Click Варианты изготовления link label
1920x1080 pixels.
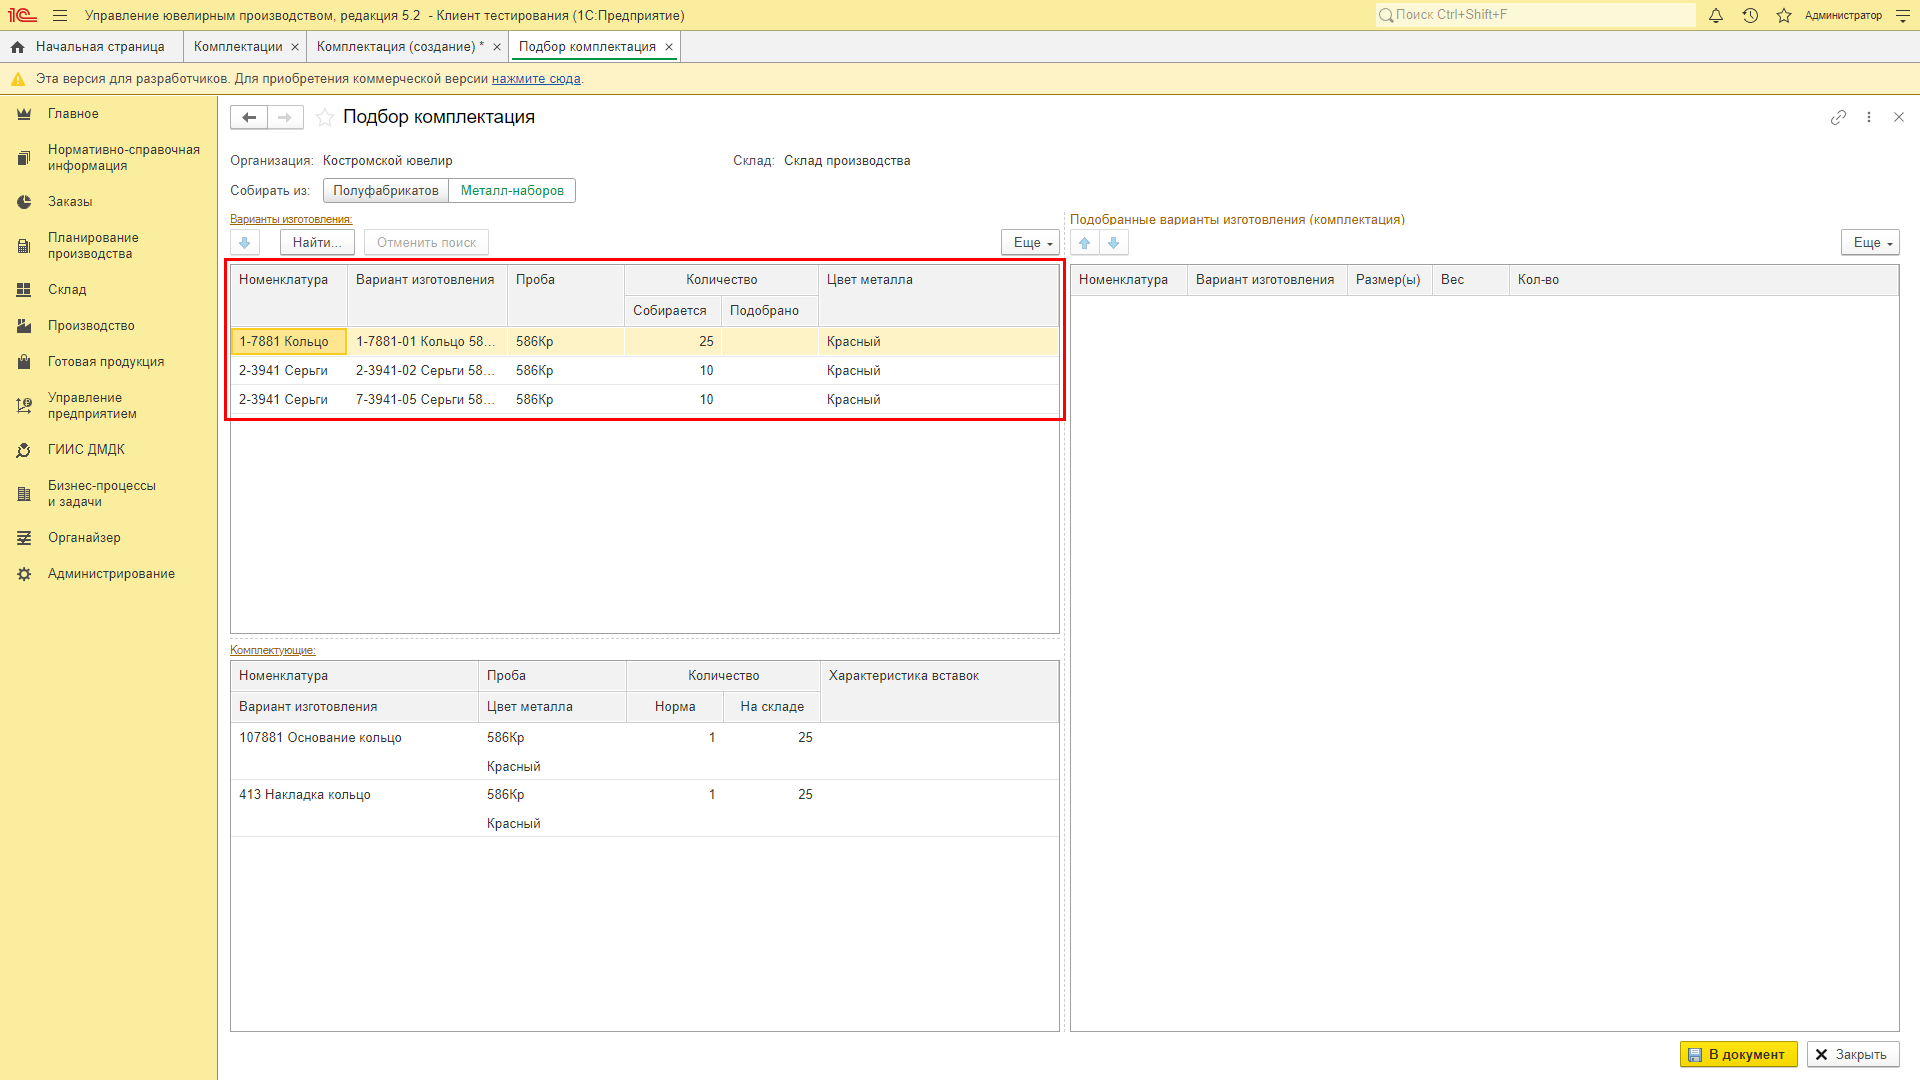[x=291, y=219]
